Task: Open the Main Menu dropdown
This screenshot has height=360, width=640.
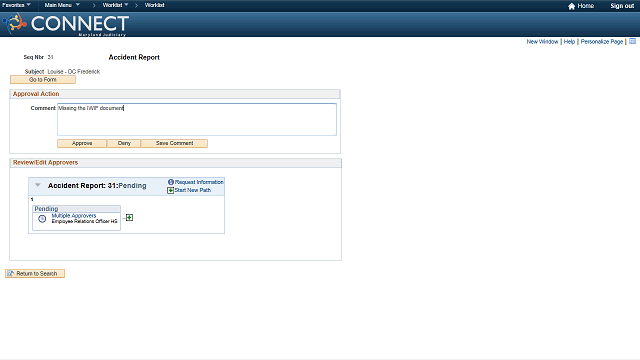Action: (62, 5)
